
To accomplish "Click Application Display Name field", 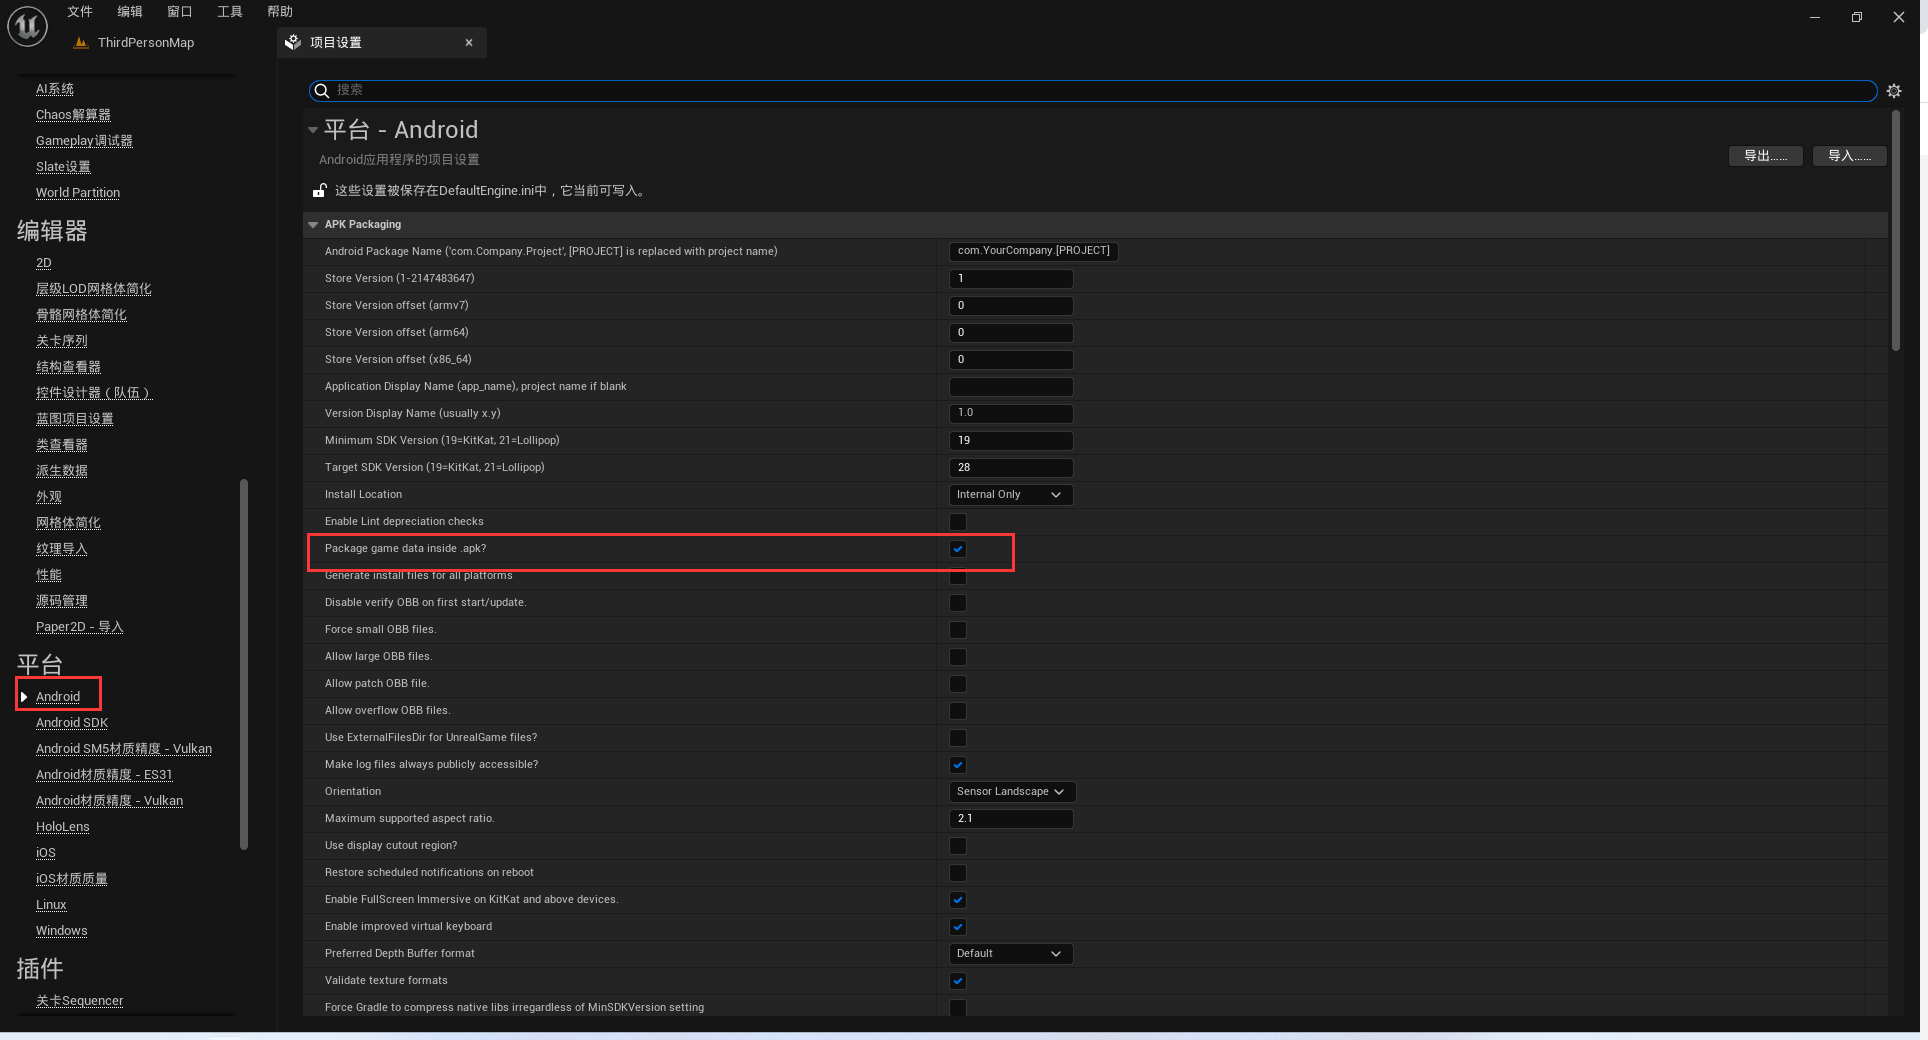I will [x=1011, y=387].
